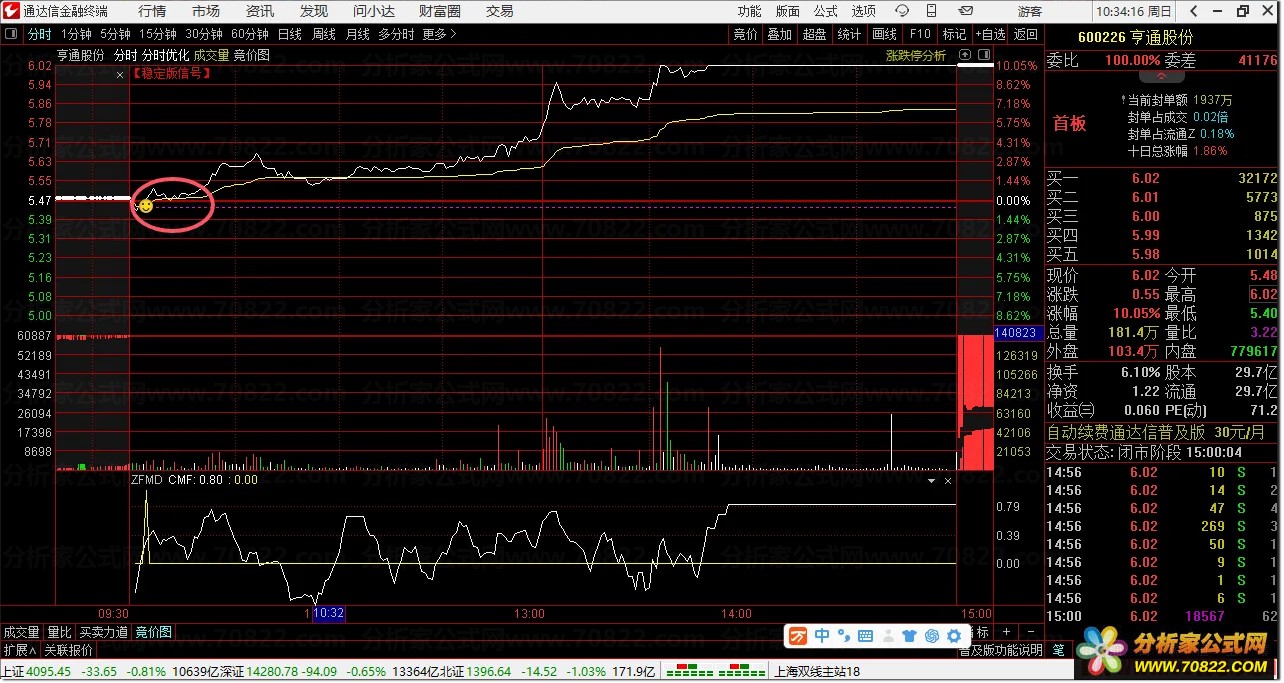
Task: Close the ZFMD indicator sub-panel
Action: point(948,480)
